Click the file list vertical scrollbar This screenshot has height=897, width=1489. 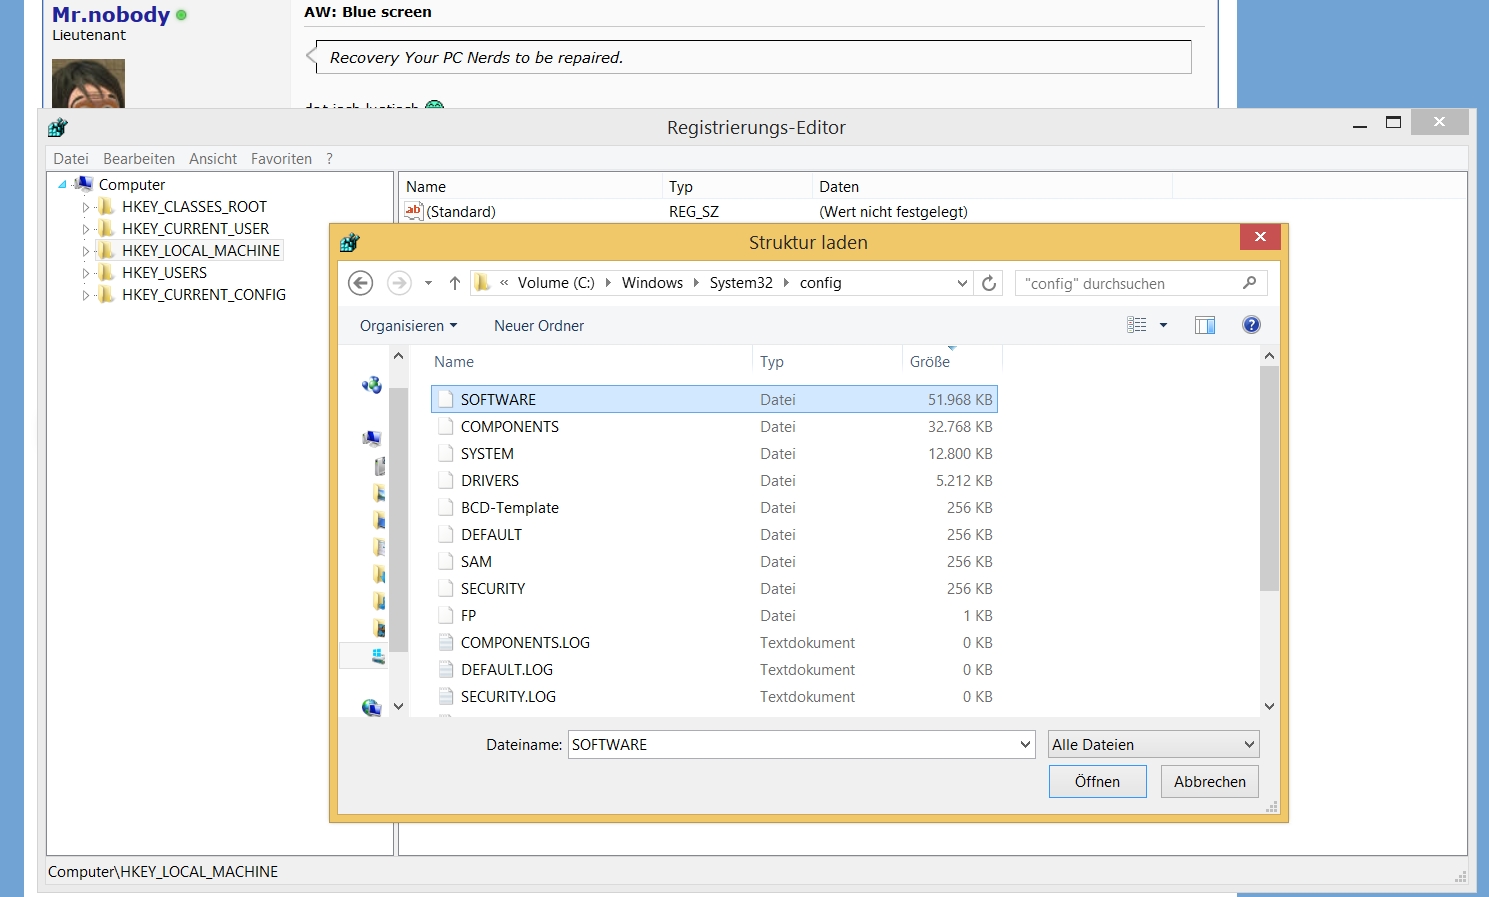pos(1269,479)
